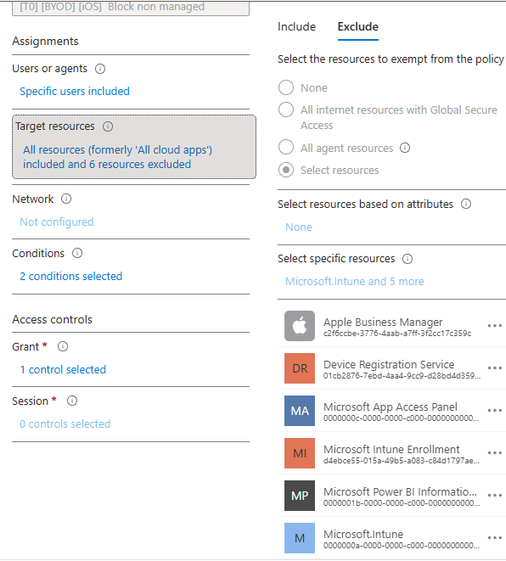
Task: Click the Device Registration Service ID 01cb2876-7ebd
Action: click(x=402, y=376)
